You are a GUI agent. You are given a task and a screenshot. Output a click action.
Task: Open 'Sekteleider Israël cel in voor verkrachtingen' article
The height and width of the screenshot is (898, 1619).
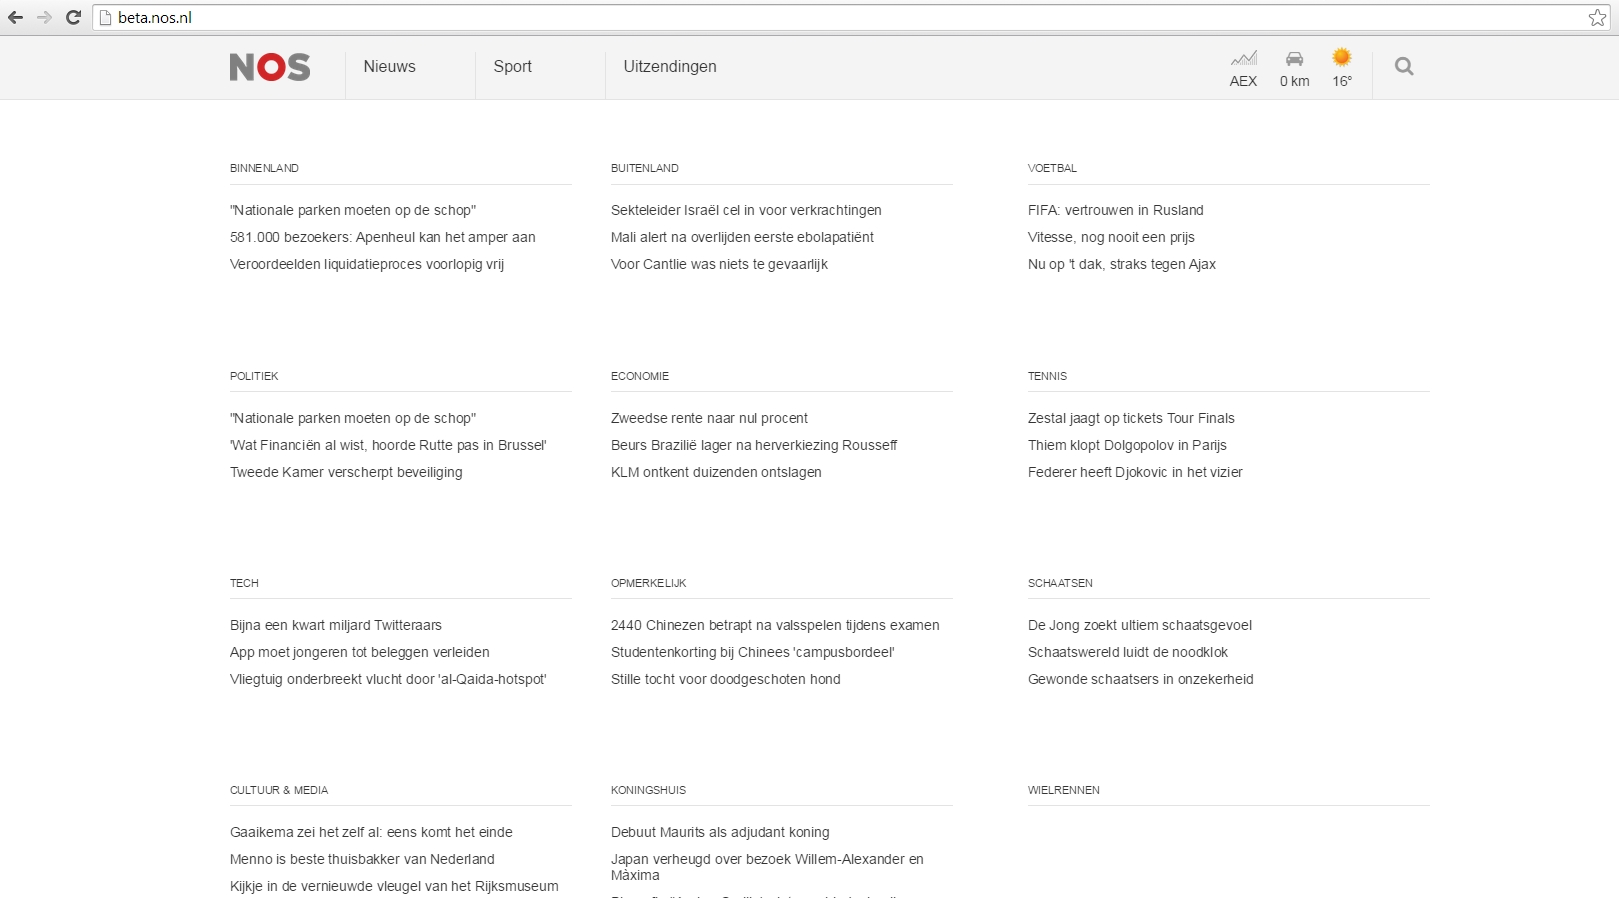coord(746,210)
